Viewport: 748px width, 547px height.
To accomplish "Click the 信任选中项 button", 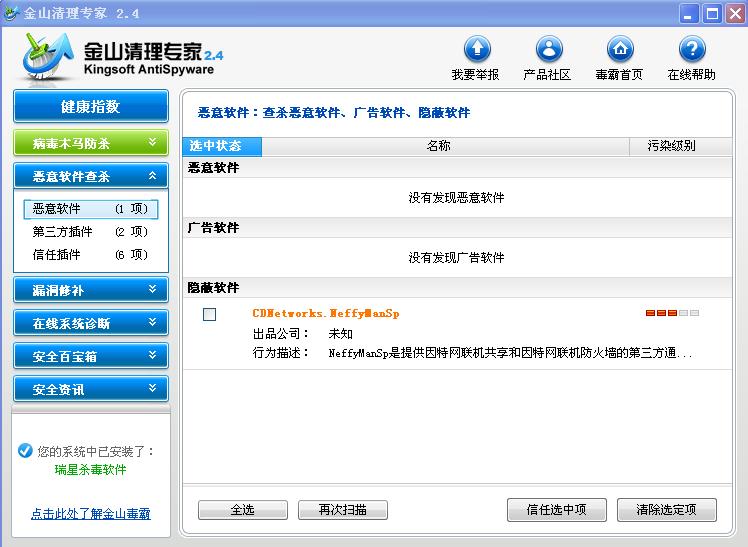I will [557, 510].
